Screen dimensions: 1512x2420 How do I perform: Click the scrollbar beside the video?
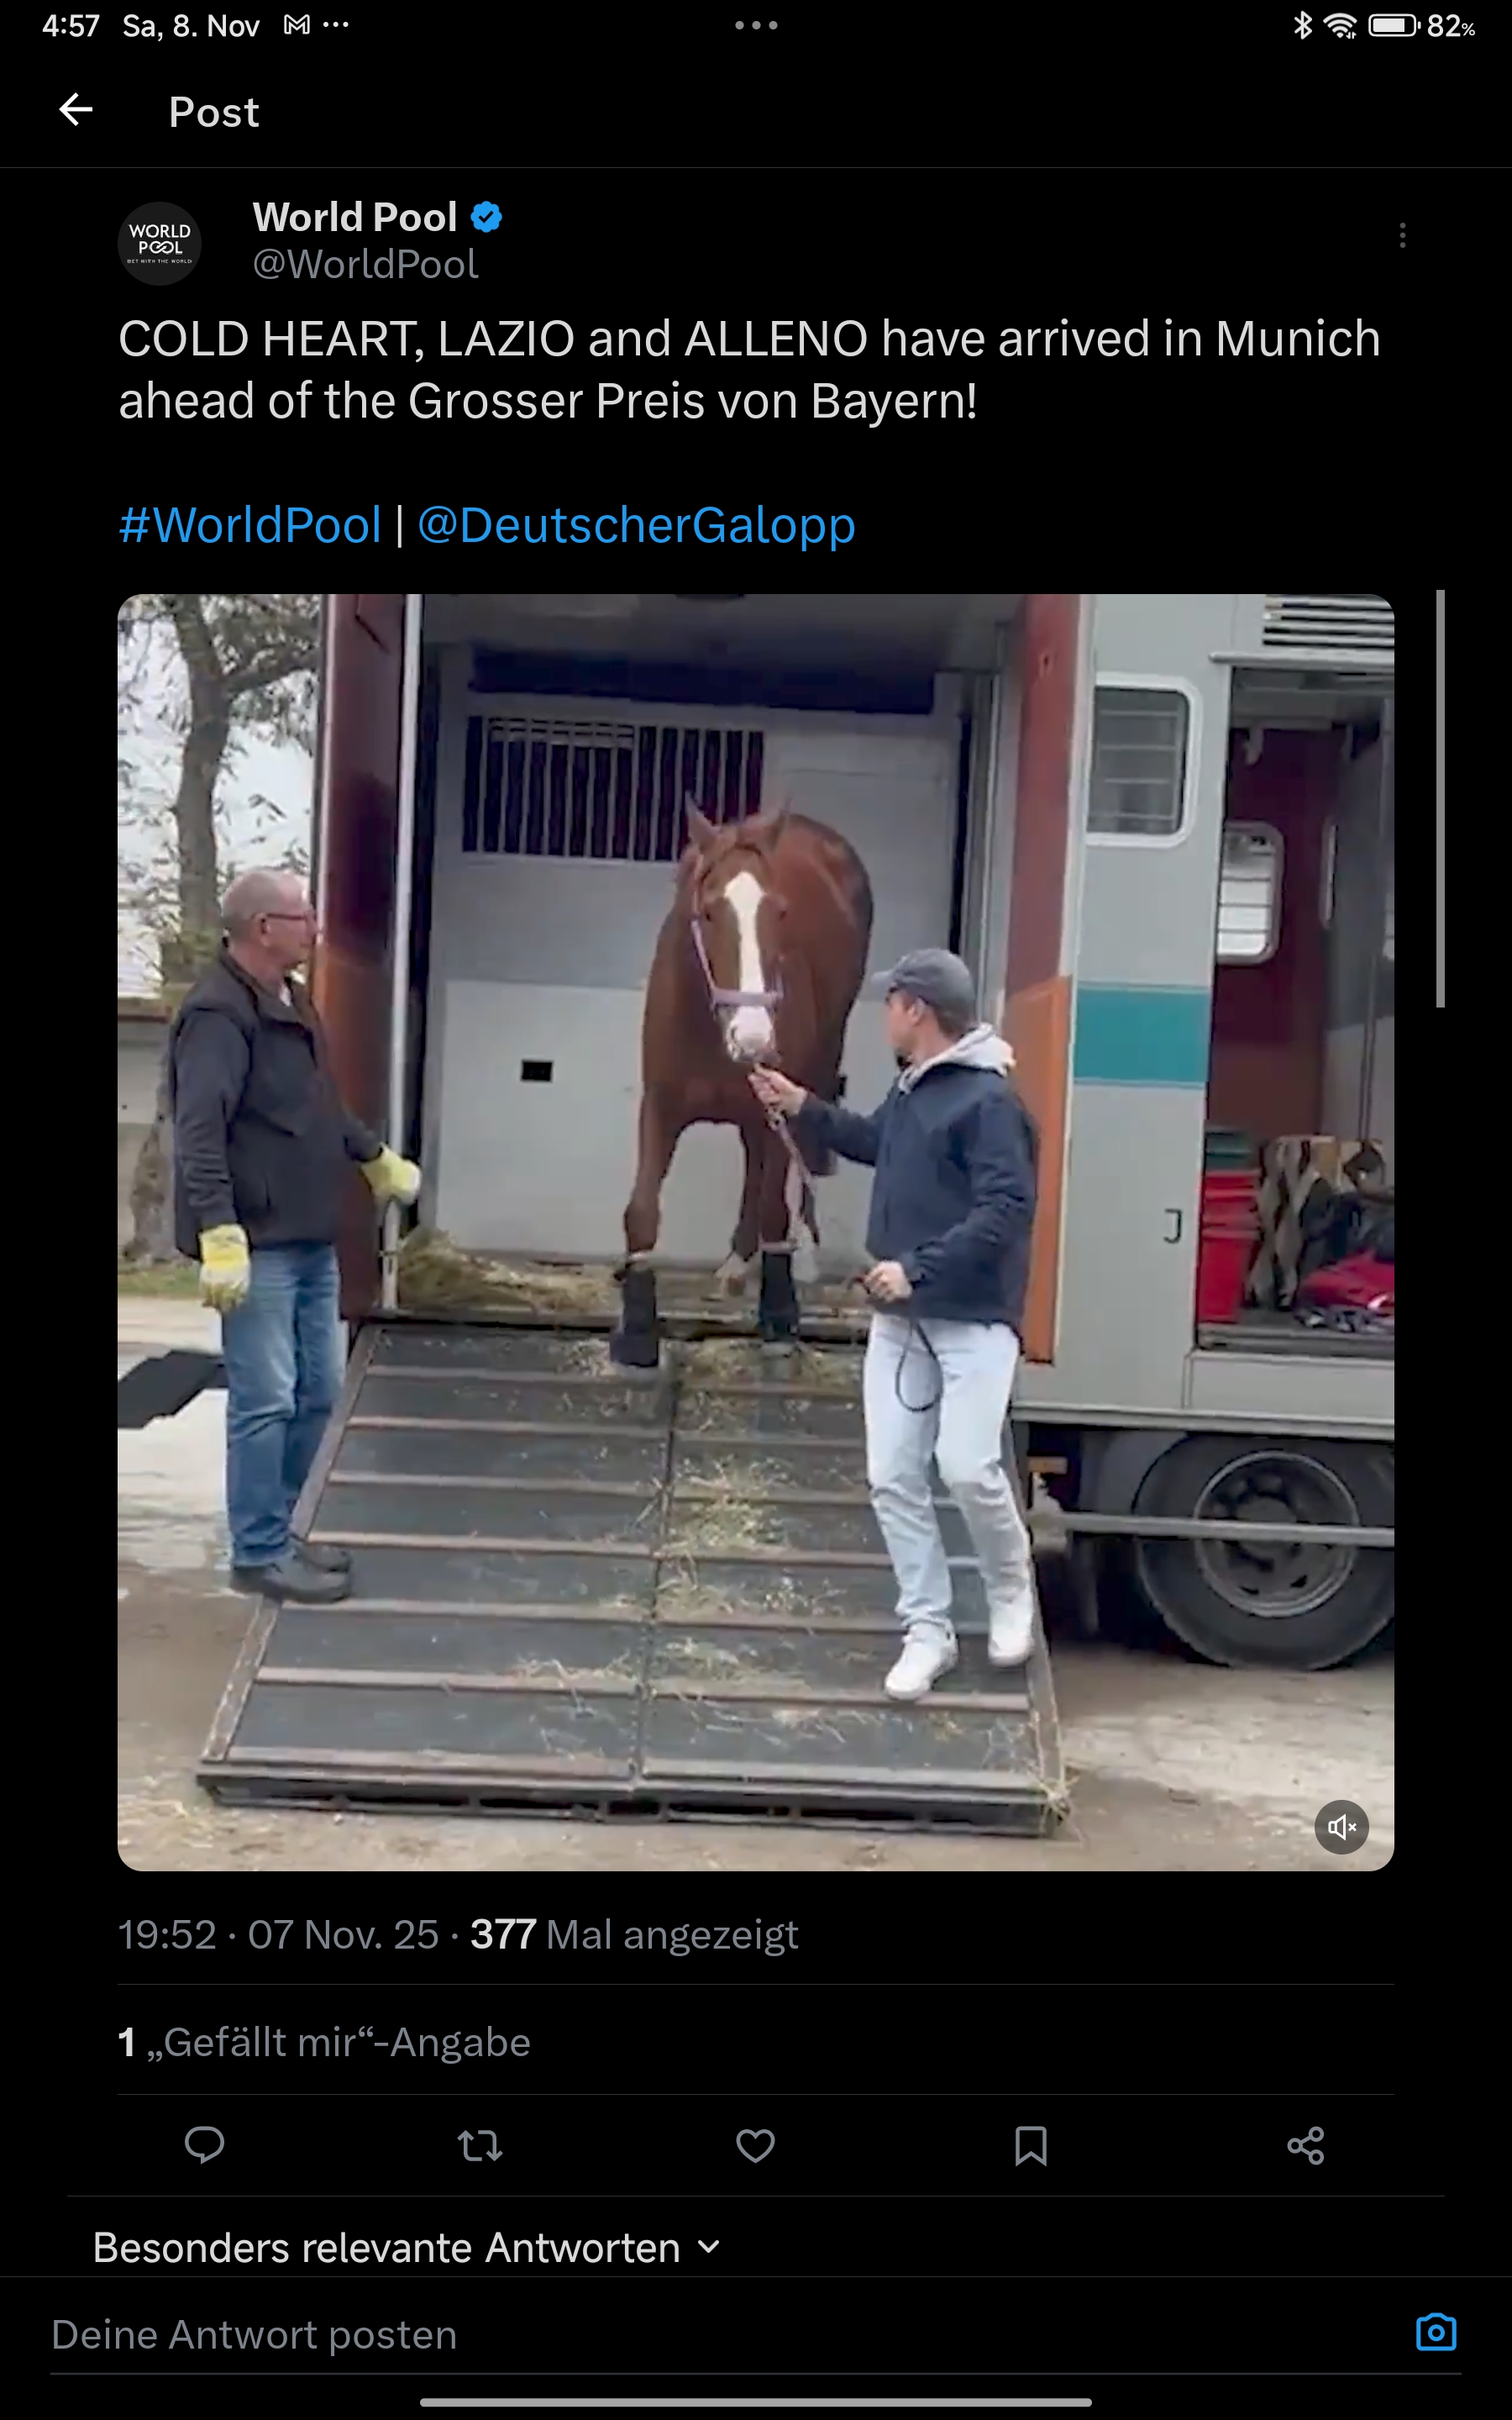pyautogui.click(x=1440, y=798)
